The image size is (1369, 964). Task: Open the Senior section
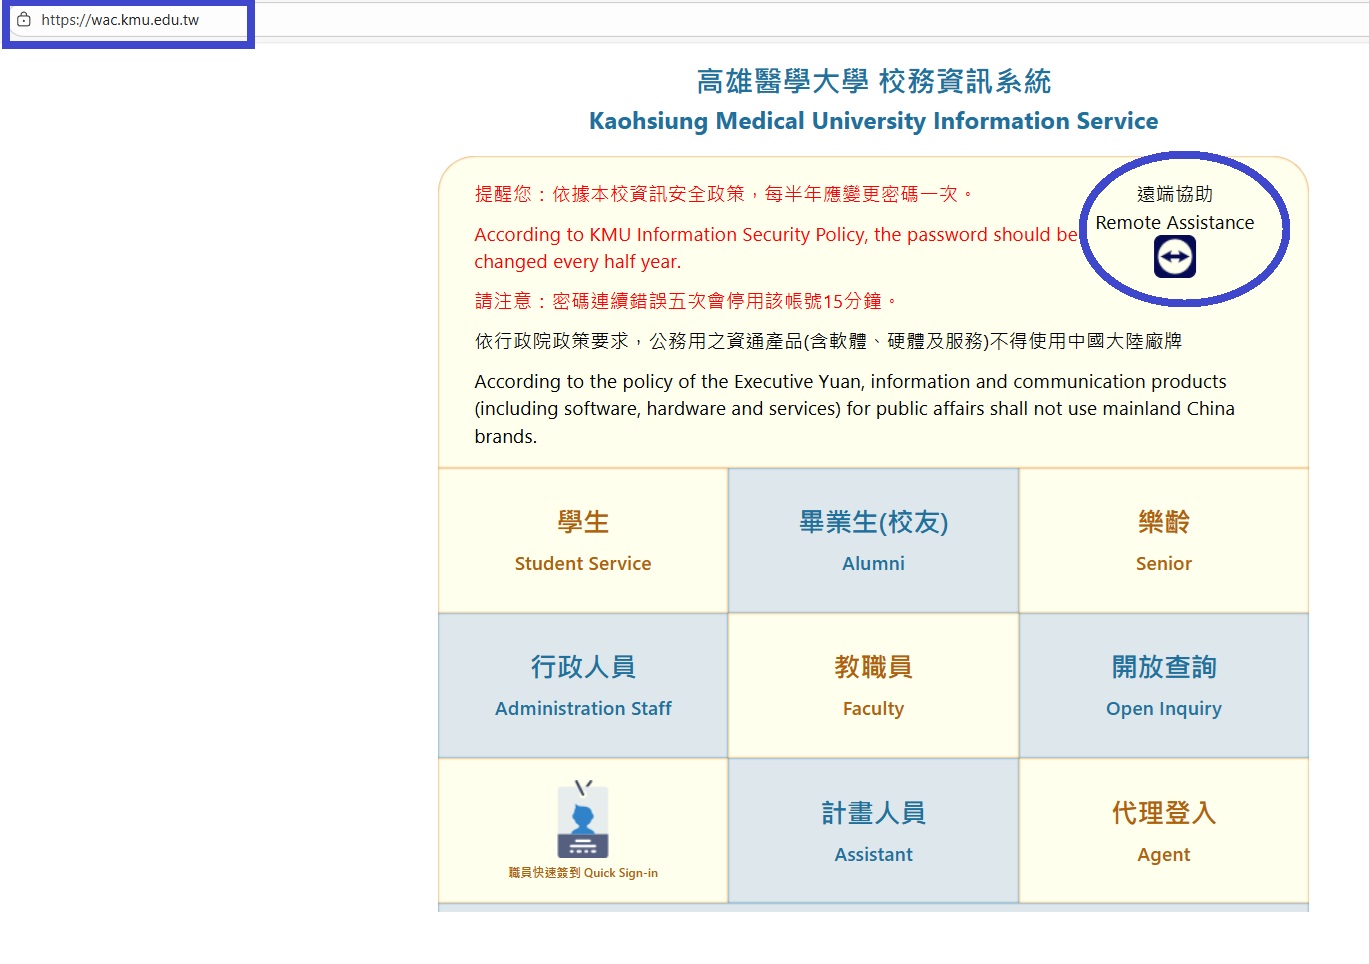click(x=1163, y=563)
